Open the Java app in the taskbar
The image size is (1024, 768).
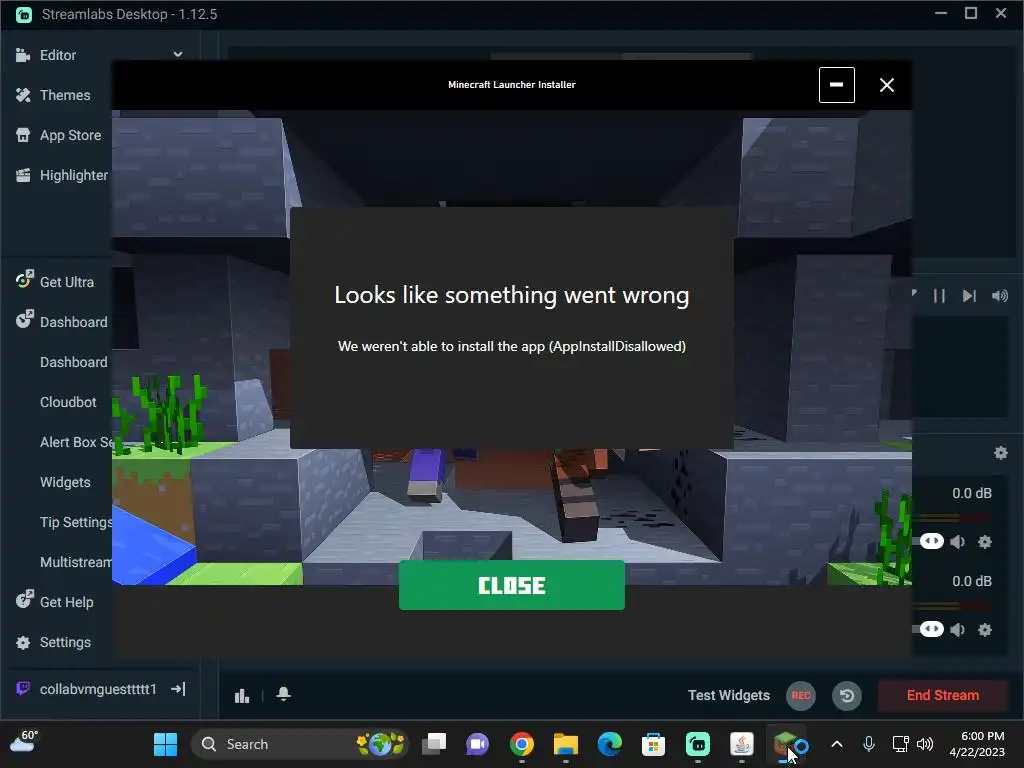point(741,744)
